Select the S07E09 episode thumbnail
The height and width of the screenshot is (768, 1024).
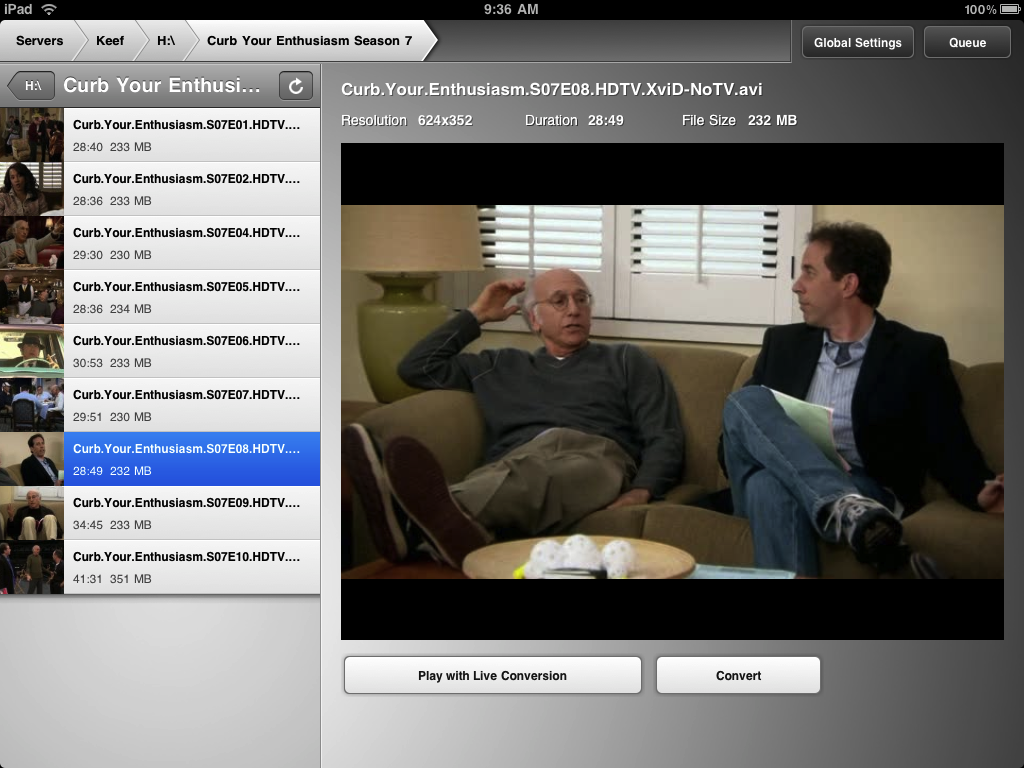pos(32,513)
